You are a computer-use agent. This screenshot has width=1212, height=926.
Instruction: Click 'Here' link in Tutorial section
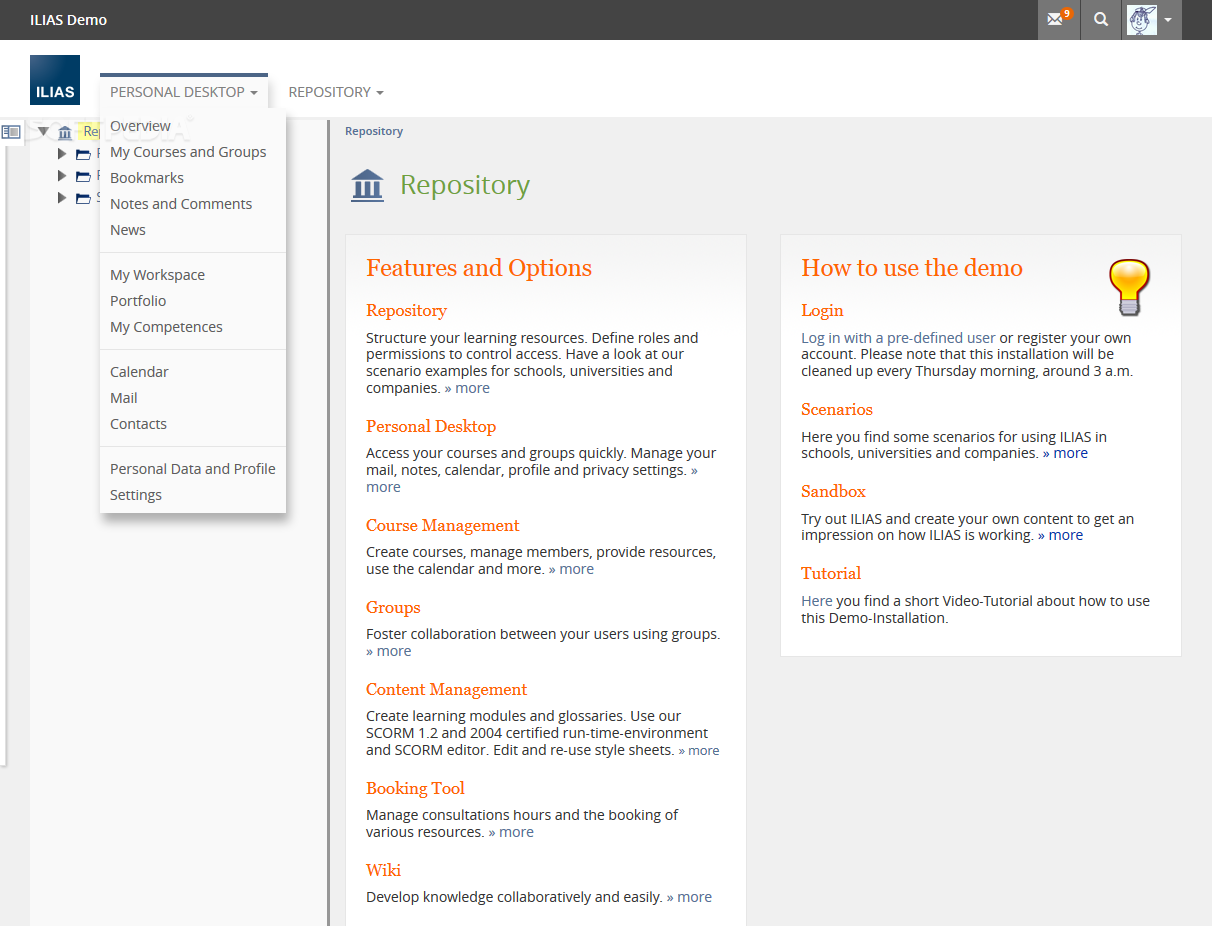click(817, 601)
